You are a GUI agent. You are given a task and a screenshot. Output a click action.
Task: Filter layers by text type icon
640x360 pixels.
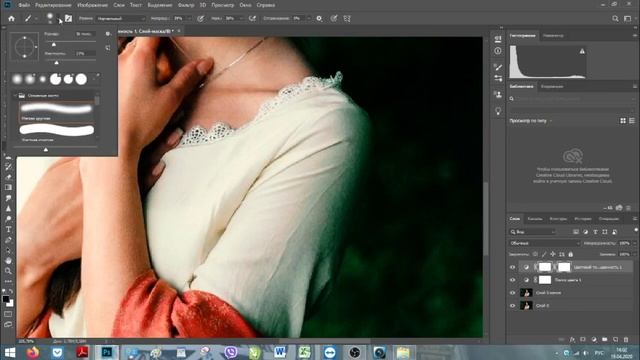(595, 232)
